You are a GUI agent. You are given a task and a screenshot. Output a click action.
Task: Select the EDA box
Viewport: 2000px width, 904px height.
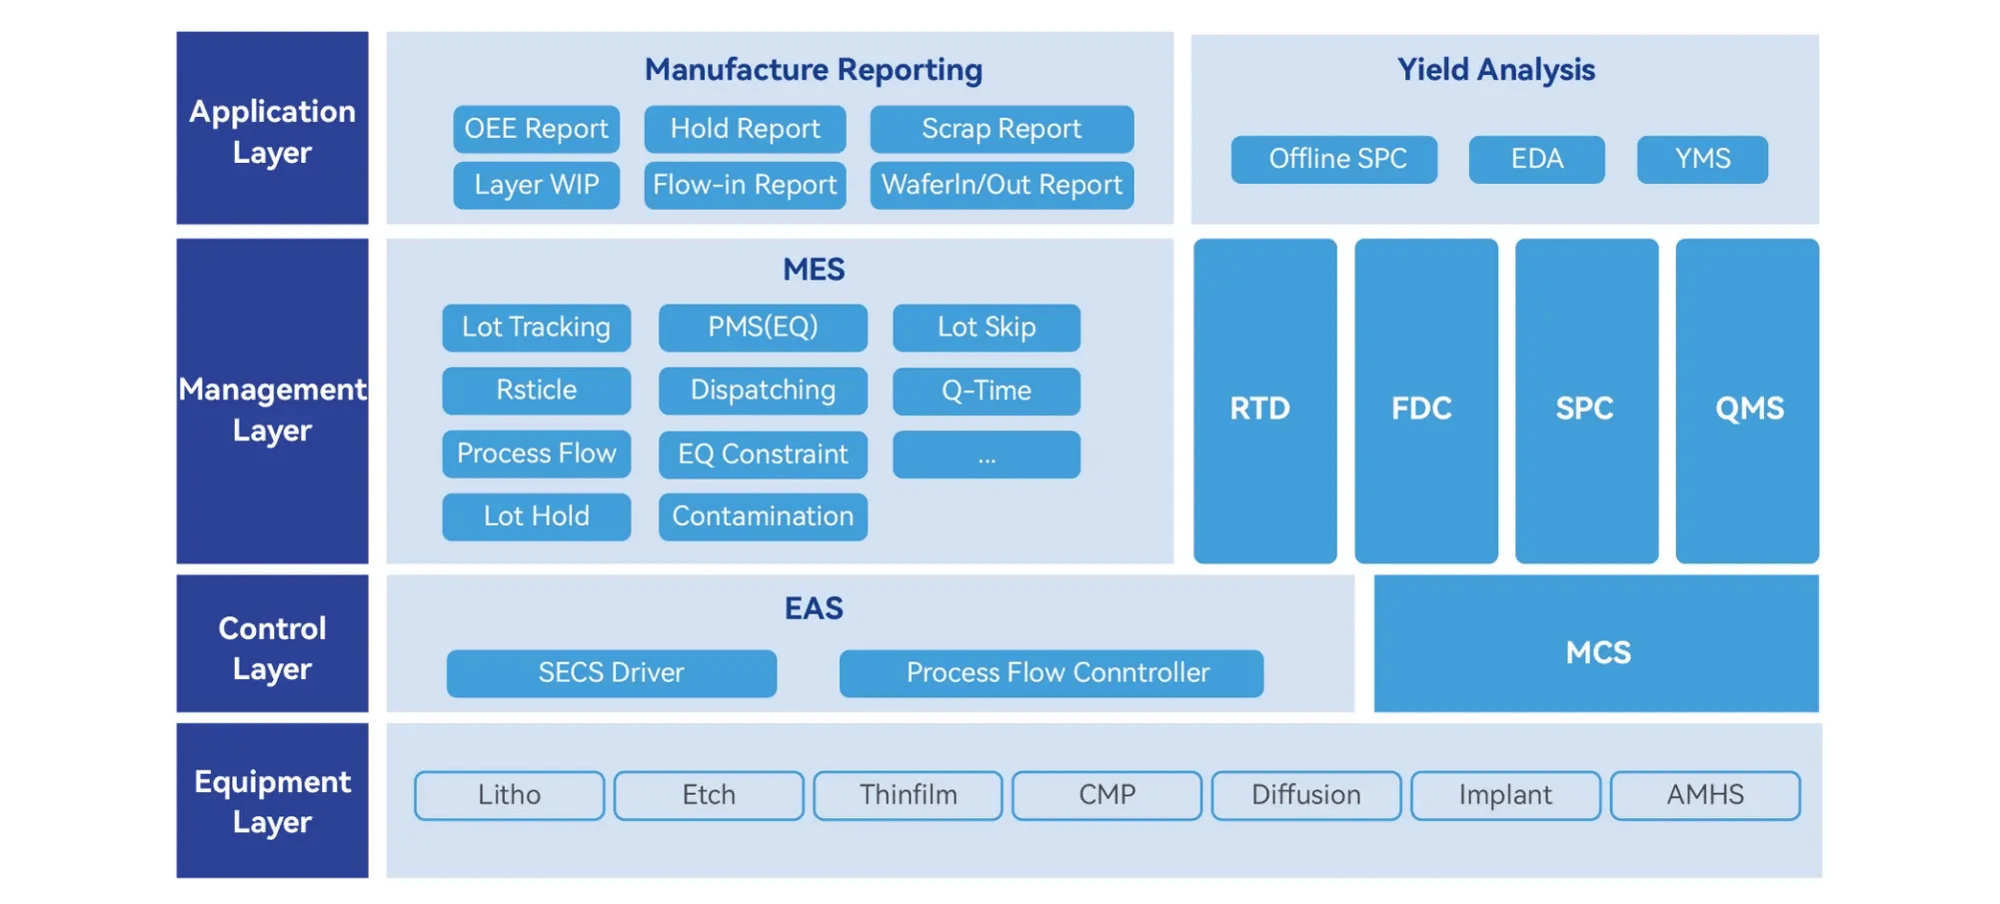[x=1537, y=159]
